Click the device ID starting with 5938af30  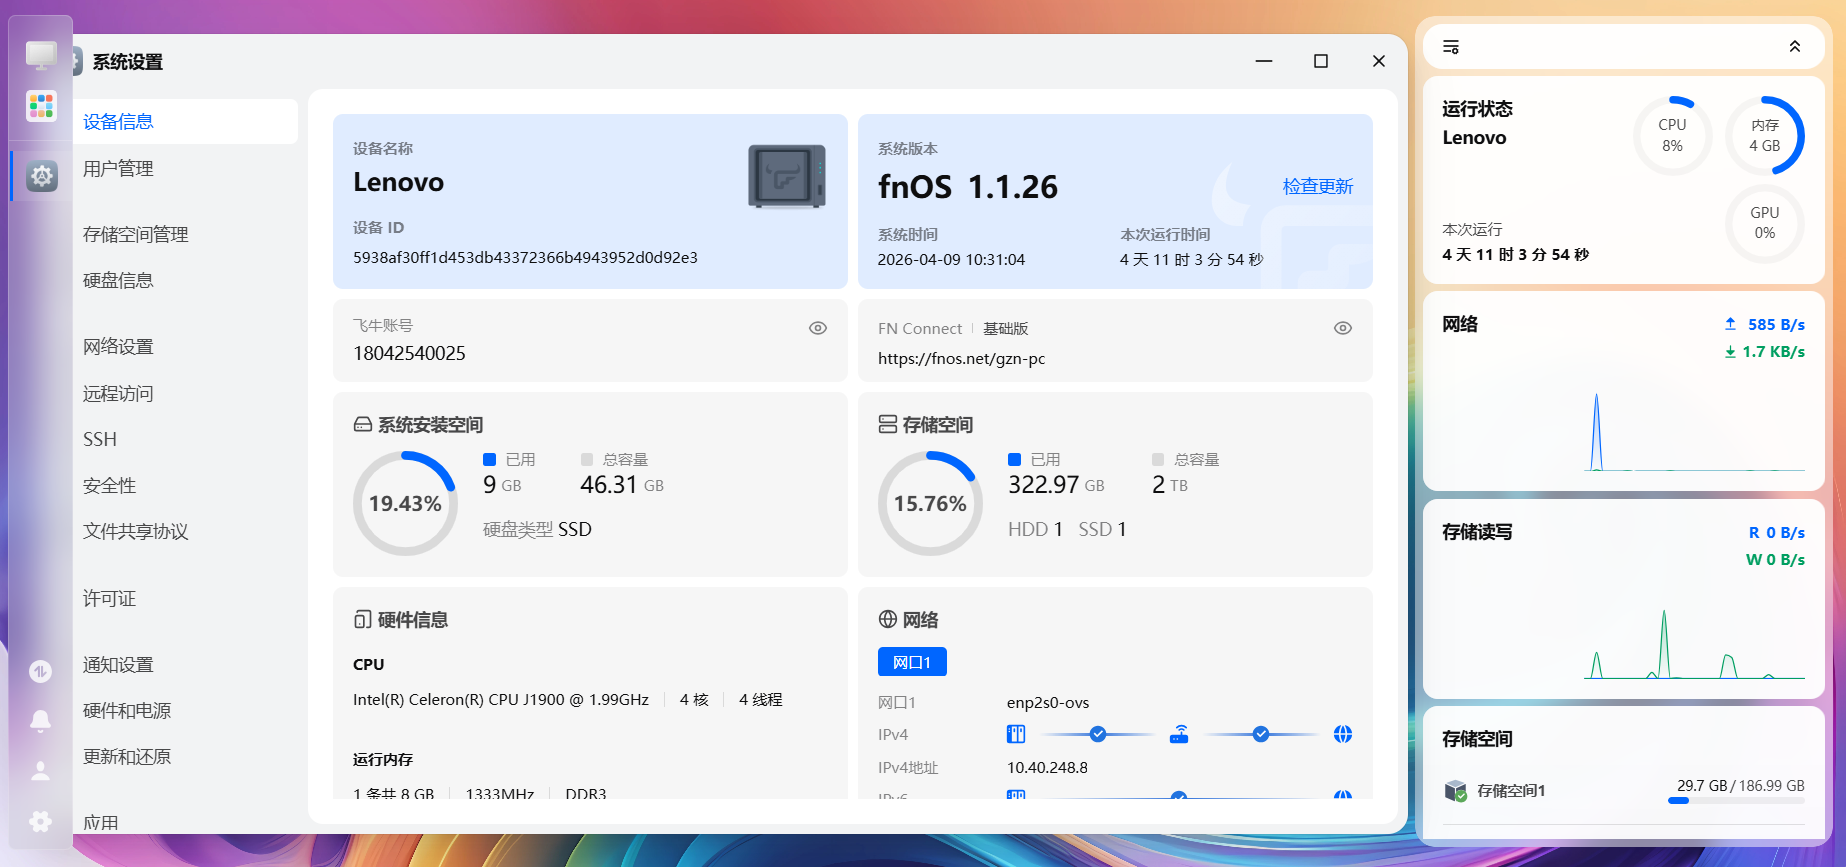coord(525,258)
